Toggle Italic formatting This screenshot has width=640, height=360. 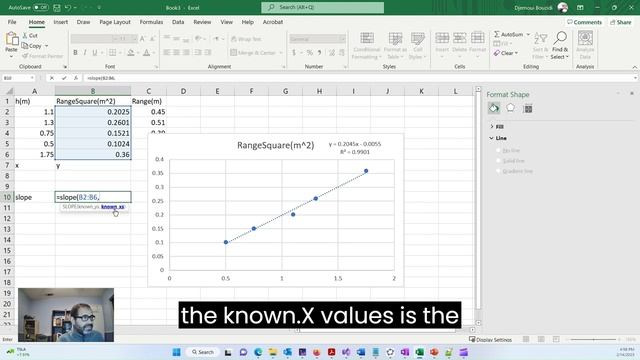(85, 53)
